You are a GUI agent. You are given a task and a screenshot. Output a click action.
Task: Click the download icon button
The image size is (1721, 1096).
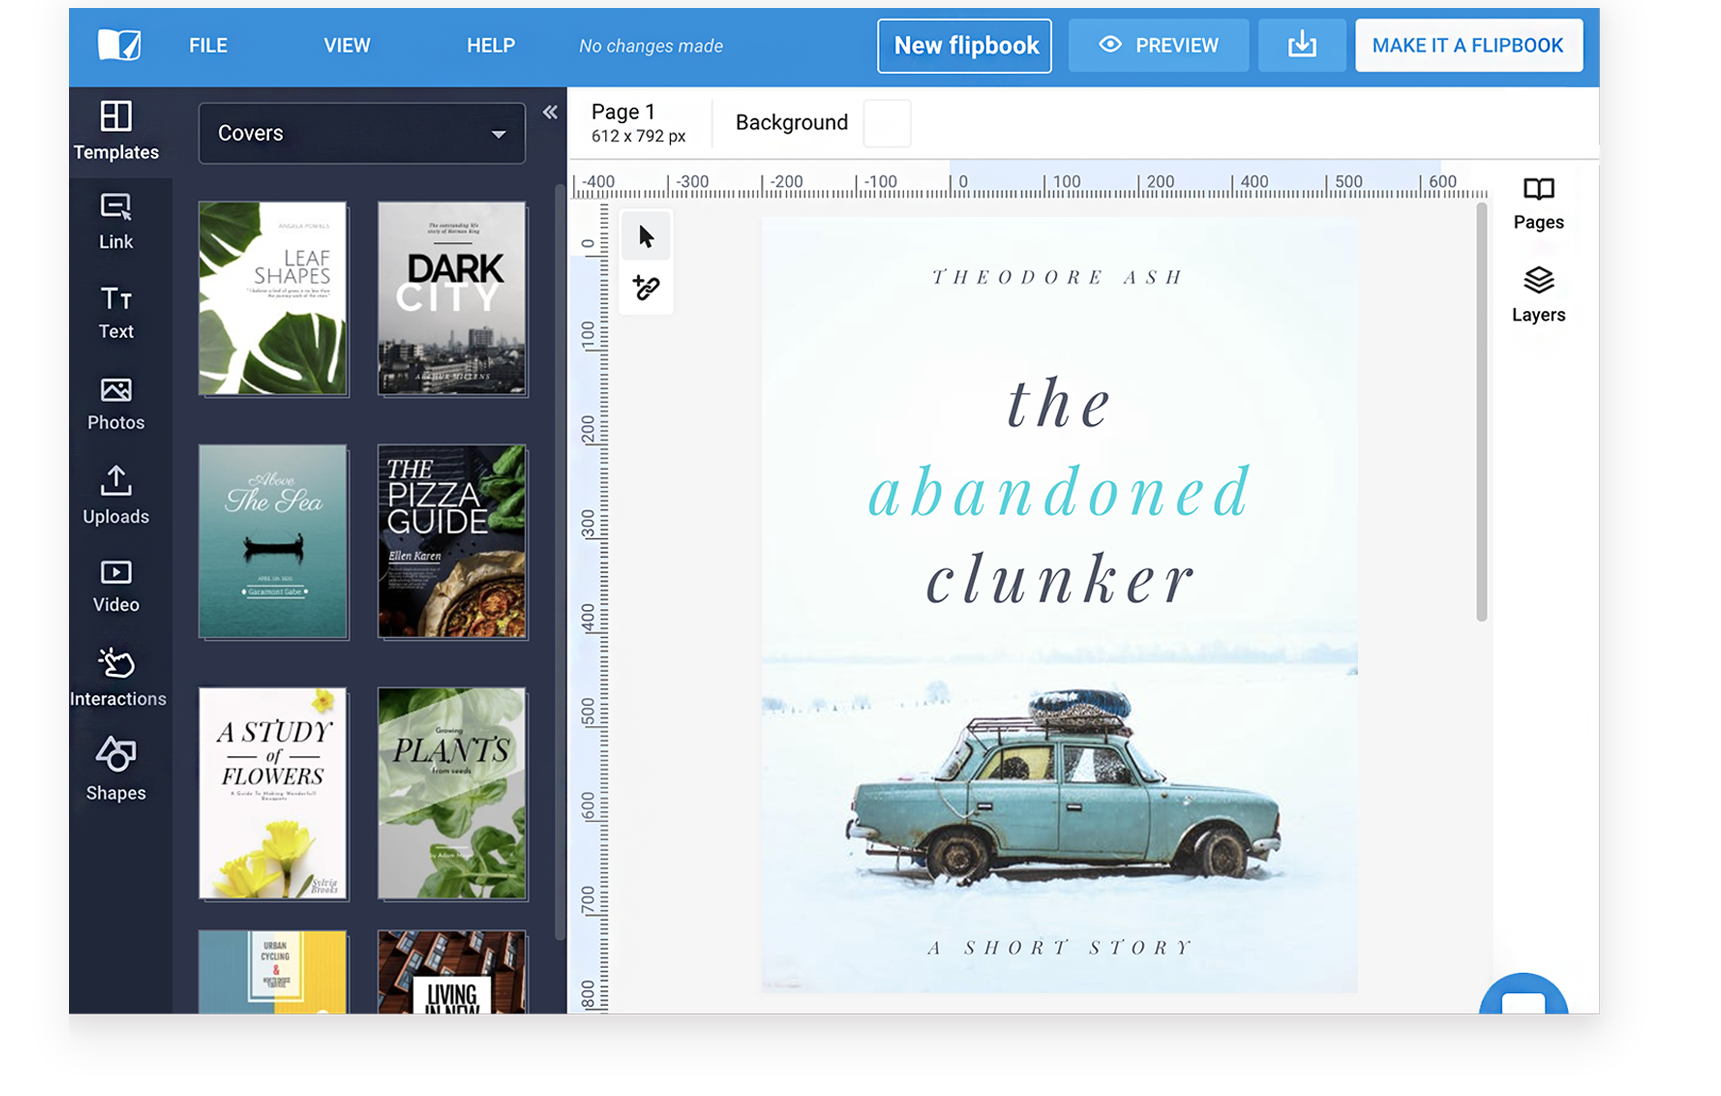pos(1301,45)
